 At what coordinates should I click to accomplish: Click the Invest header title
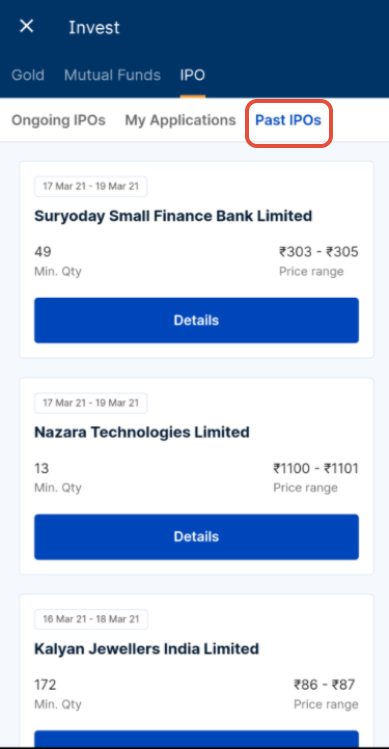click(94, 27)
